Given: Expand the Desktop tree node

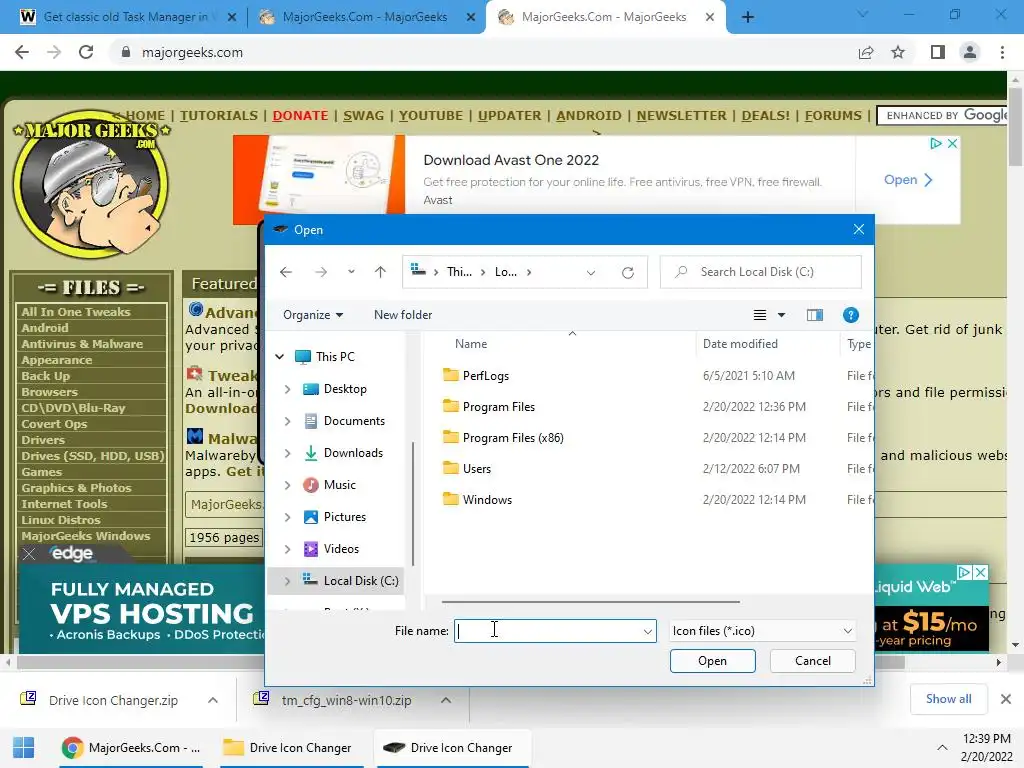Looking at the screenshot, I should pos(287,389).
